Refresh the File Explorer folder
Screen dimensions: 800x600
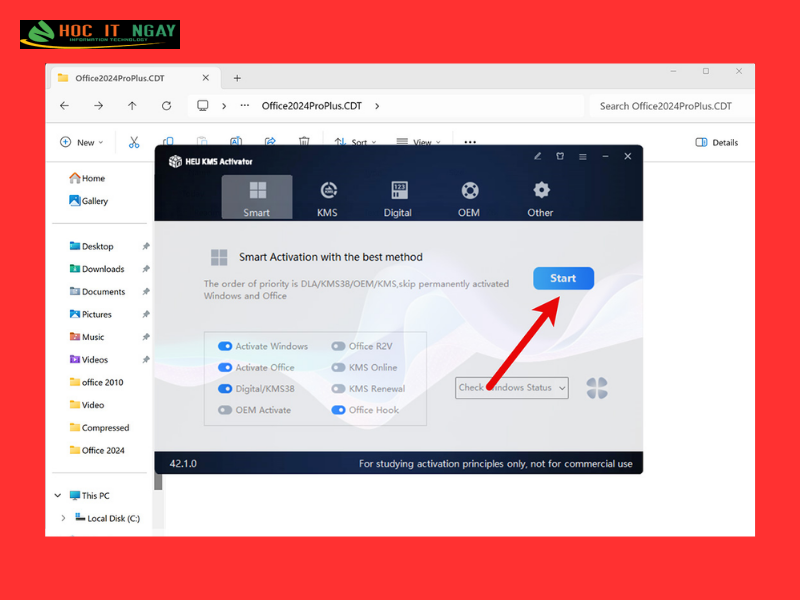[166, 106]
